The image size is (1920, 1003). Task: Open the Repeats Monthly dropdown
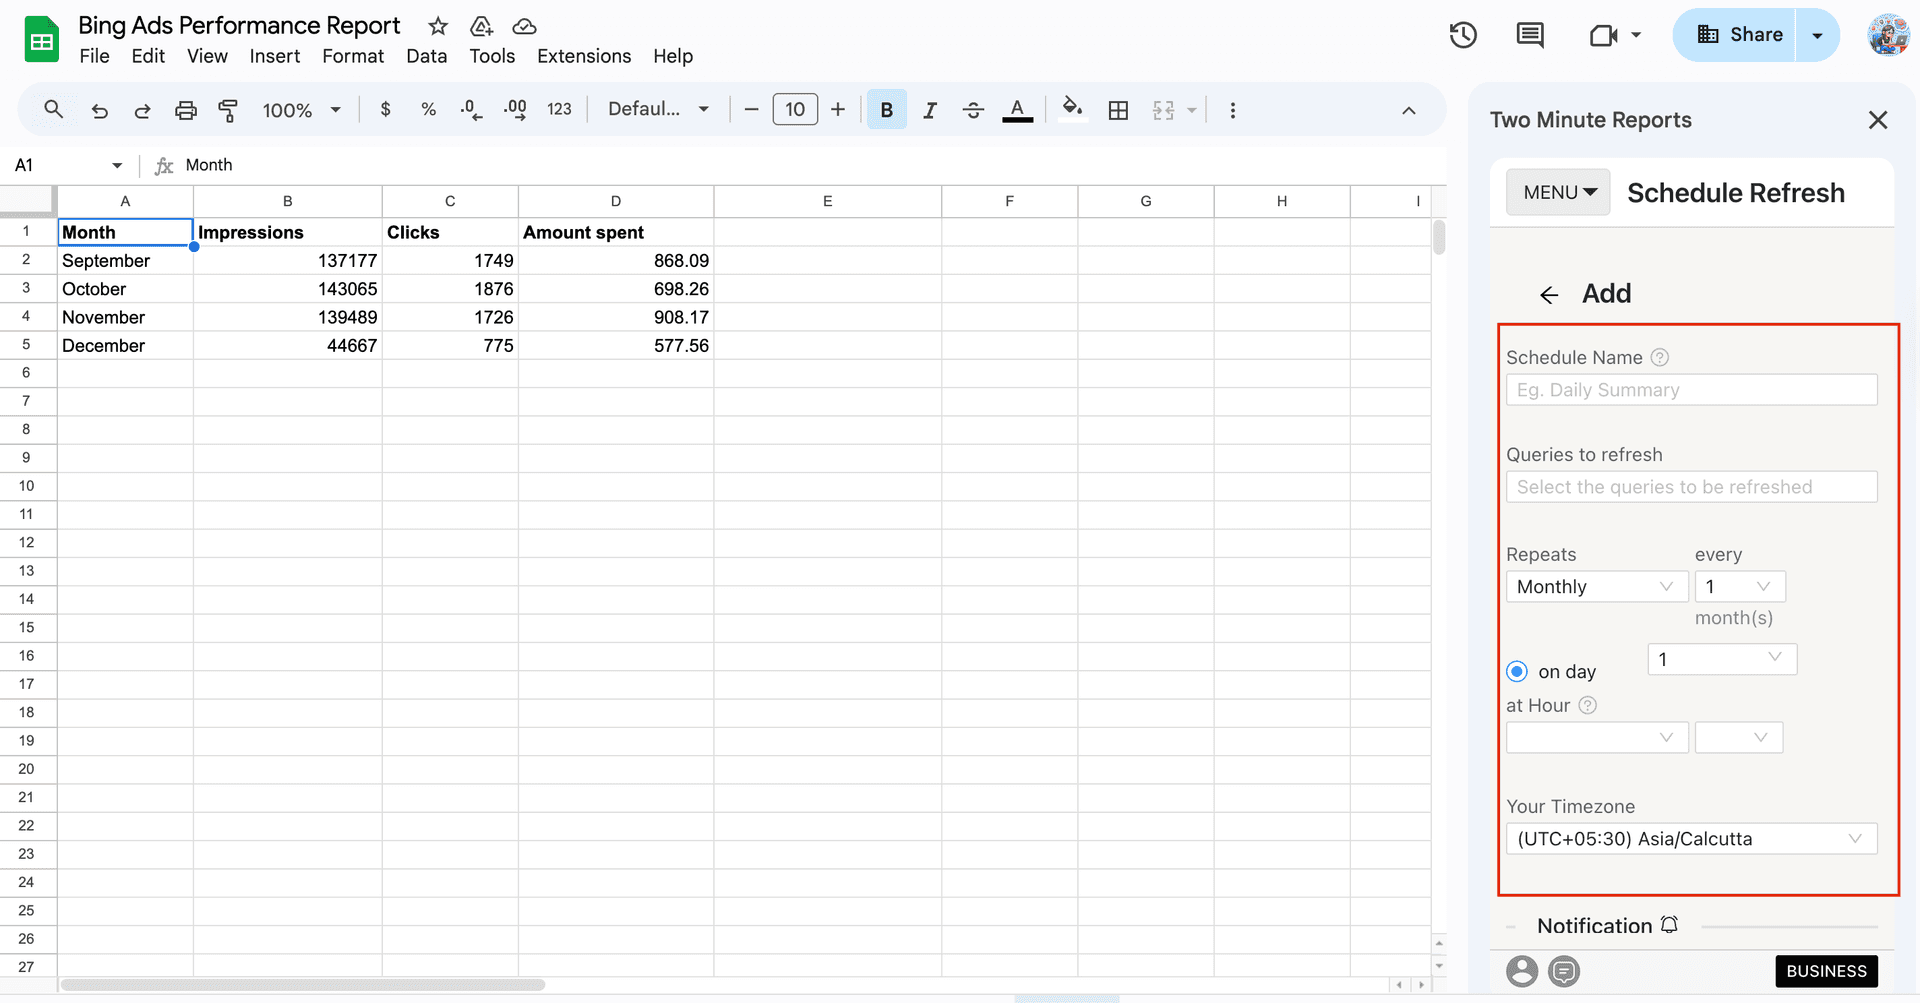tap(1596, 586)
